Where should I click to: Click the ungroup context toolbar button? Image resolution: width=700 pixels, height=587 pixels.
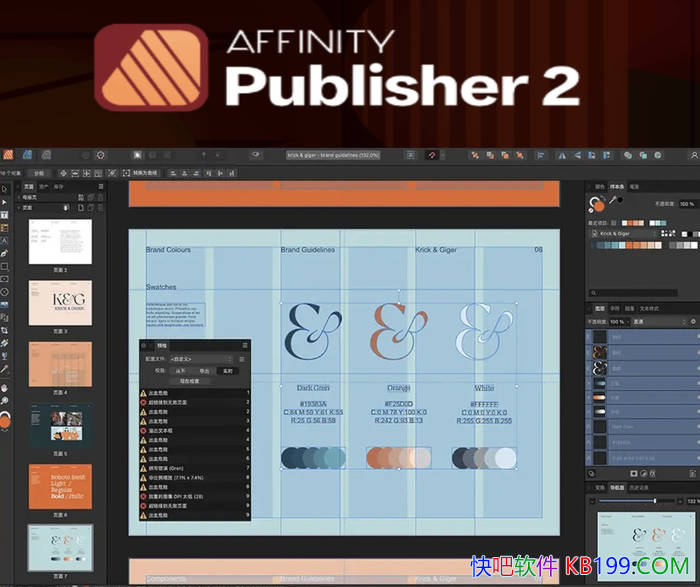click(39, 173)
